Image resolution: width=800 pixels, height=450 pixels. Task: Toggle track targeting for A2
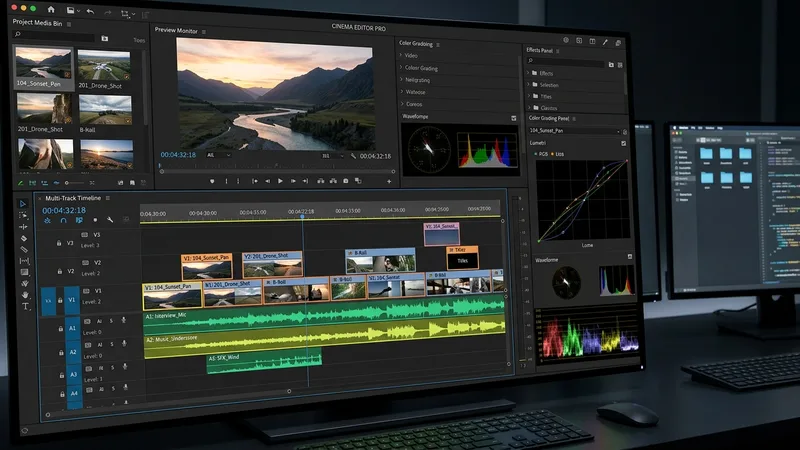click(x=73, y=352)
